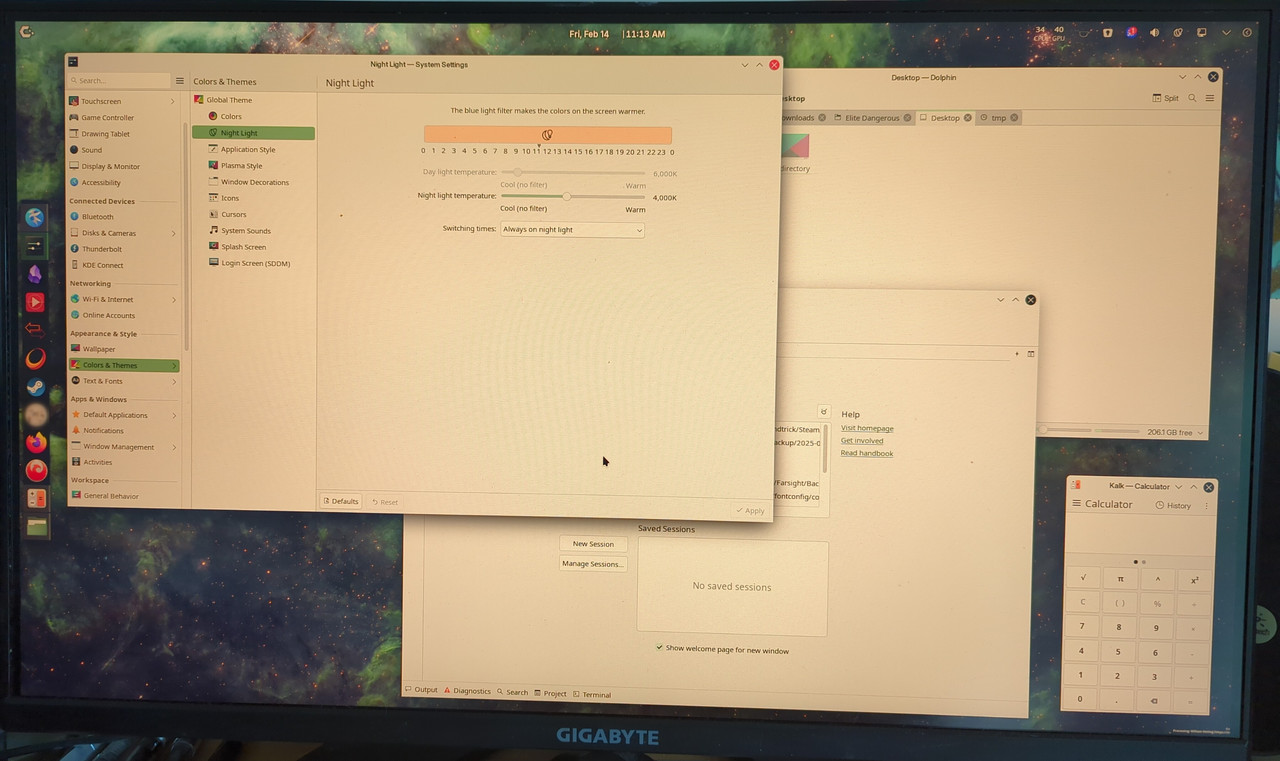Open the Diagnostics panel tab

coord(467,691)
